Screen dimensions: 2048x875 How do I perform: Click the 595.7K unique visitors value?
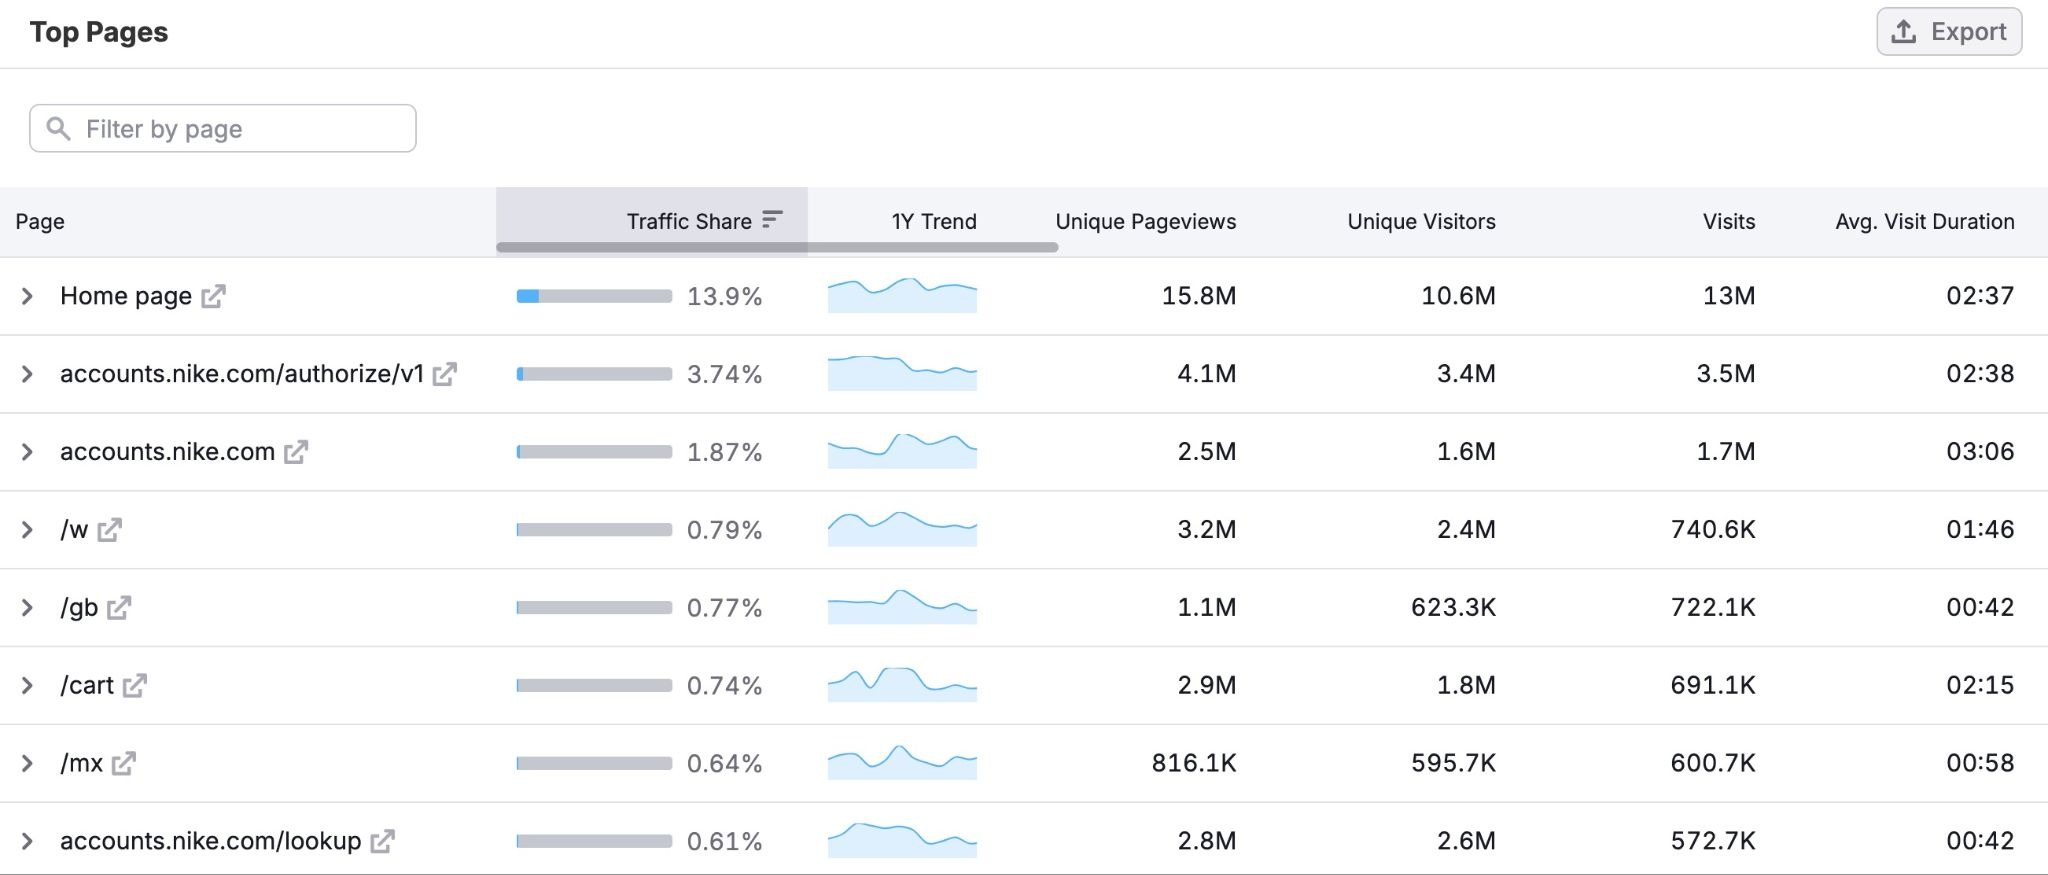pyautogui.click(x=1453, y=764)
